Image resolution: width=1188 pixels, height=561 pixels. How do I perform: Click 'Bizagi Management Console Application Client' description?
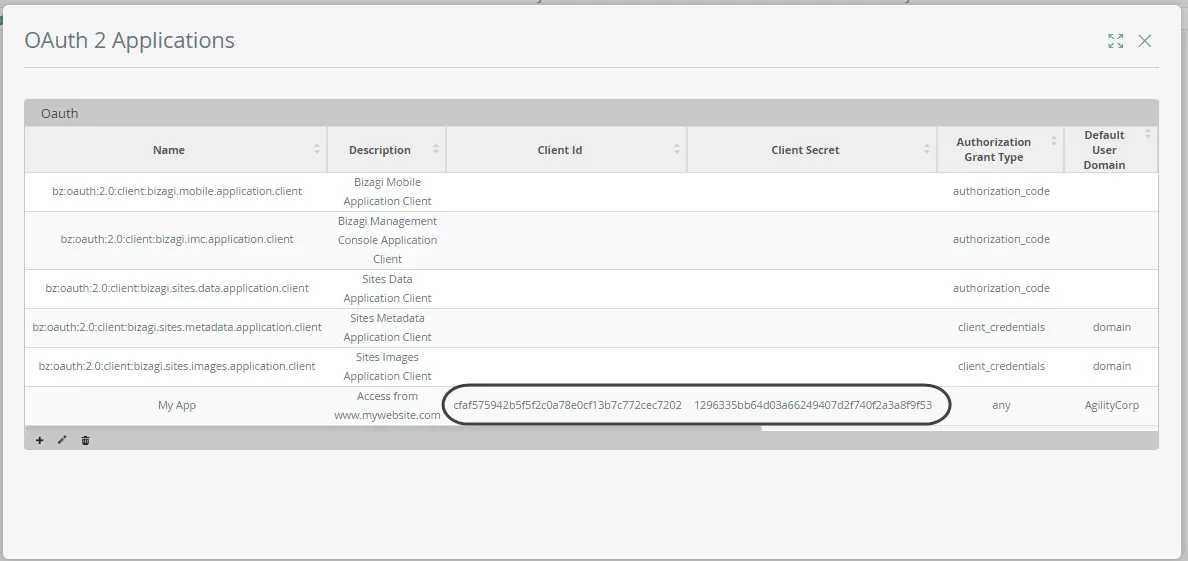click(x=387, y=240)
